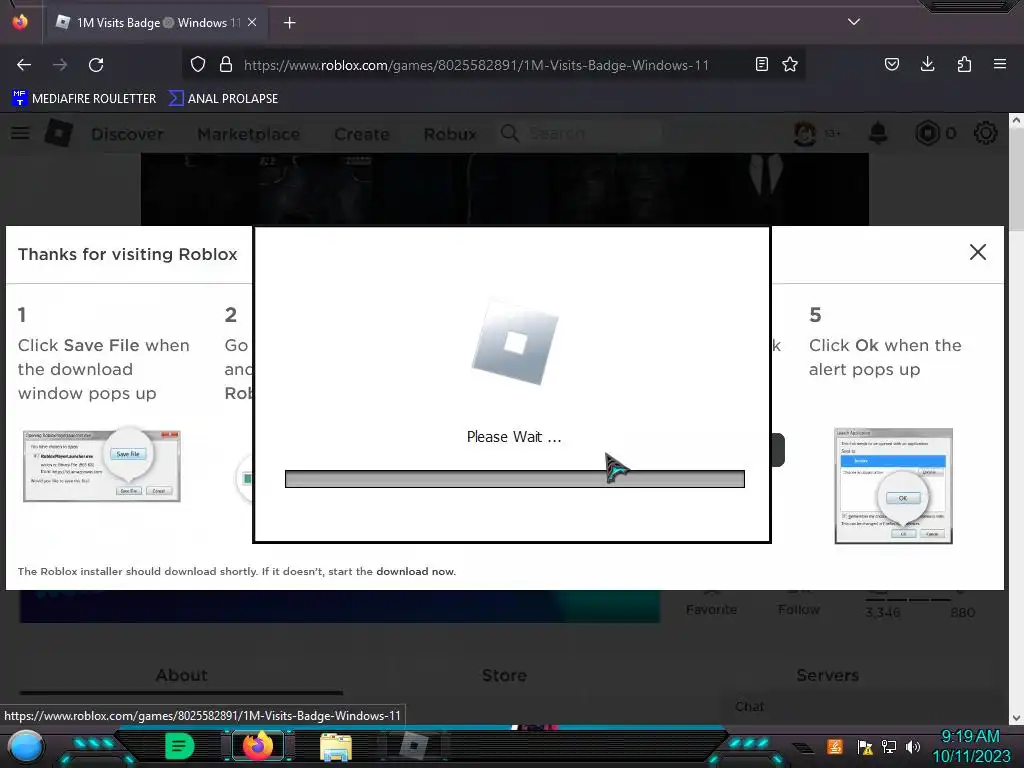This screenshot has height=768, width=1024.
Task: Open a new browser tab
Action: 290,23
